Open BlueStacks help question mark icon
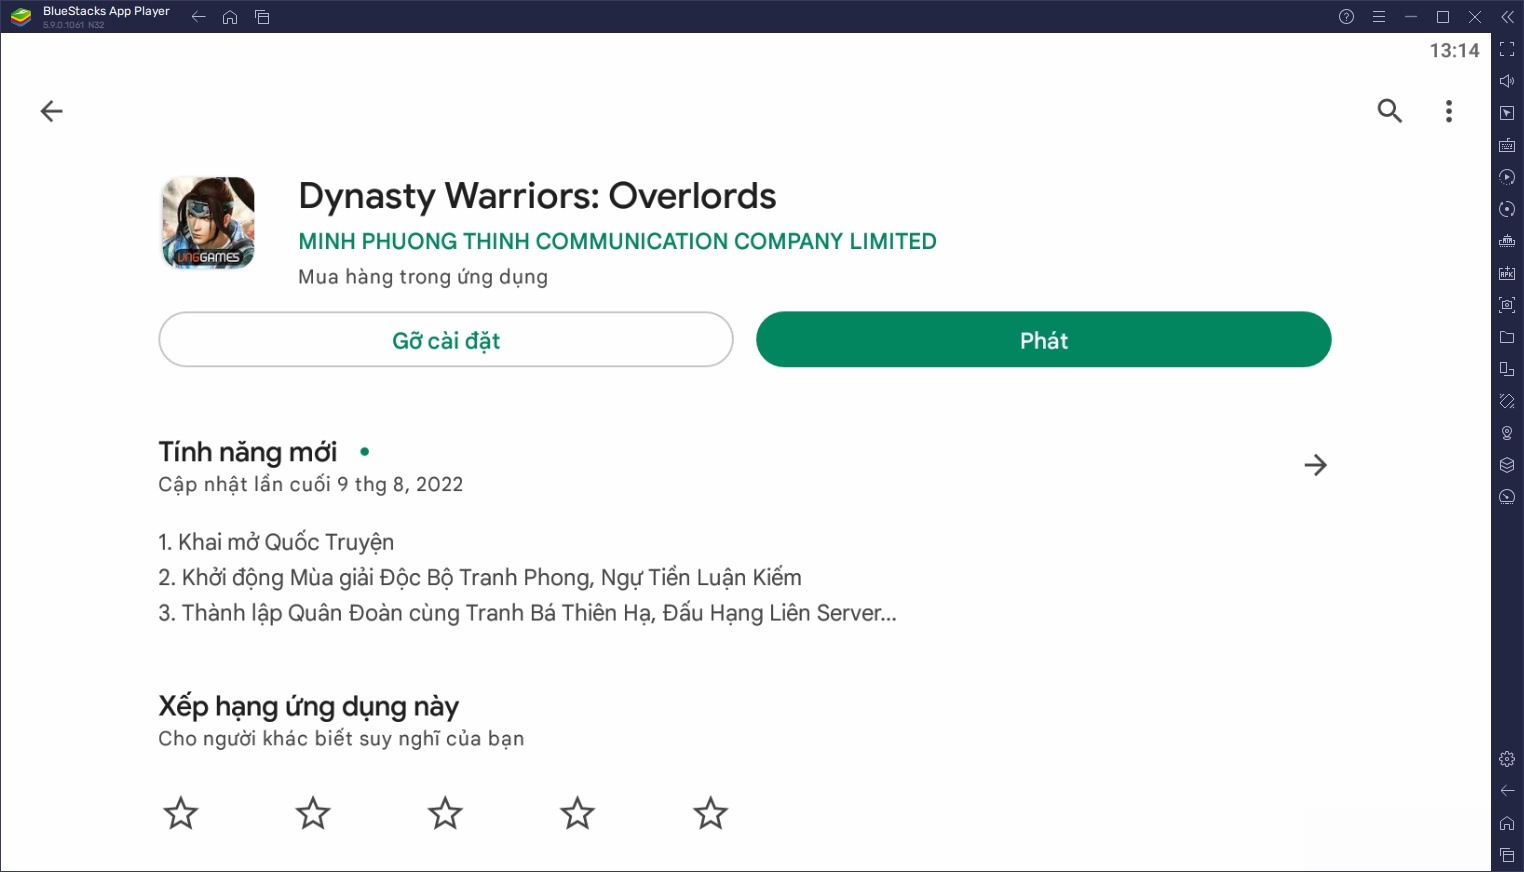Viewport: 1524px width, 872px height. click(1346, 17)
